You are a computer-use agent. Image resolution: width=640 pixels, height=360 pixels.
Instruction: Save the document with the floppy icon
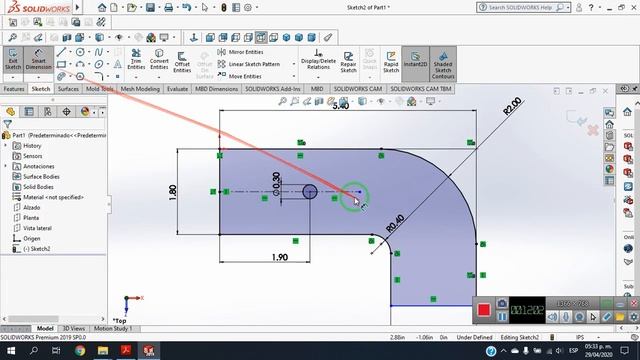tap(150, 7)
